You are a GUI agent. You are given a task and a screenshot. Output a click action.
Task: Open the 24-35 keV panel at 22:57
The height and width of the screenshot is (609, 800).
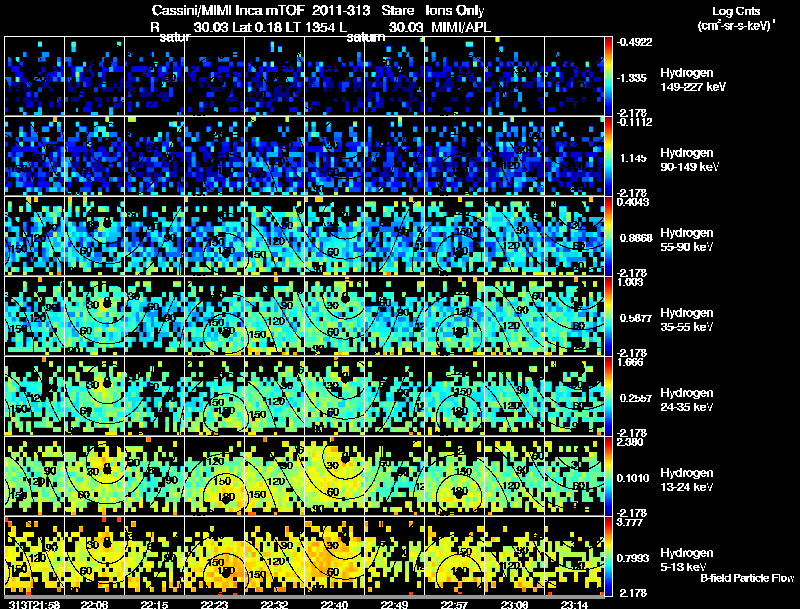(x=454, y=396)
